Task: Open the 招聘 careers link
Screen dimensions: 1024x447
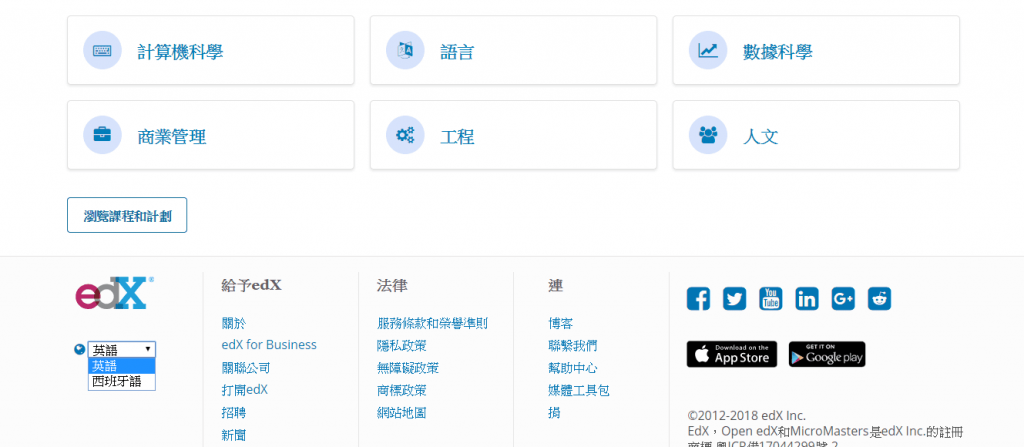Action: (x=234, y=412)
